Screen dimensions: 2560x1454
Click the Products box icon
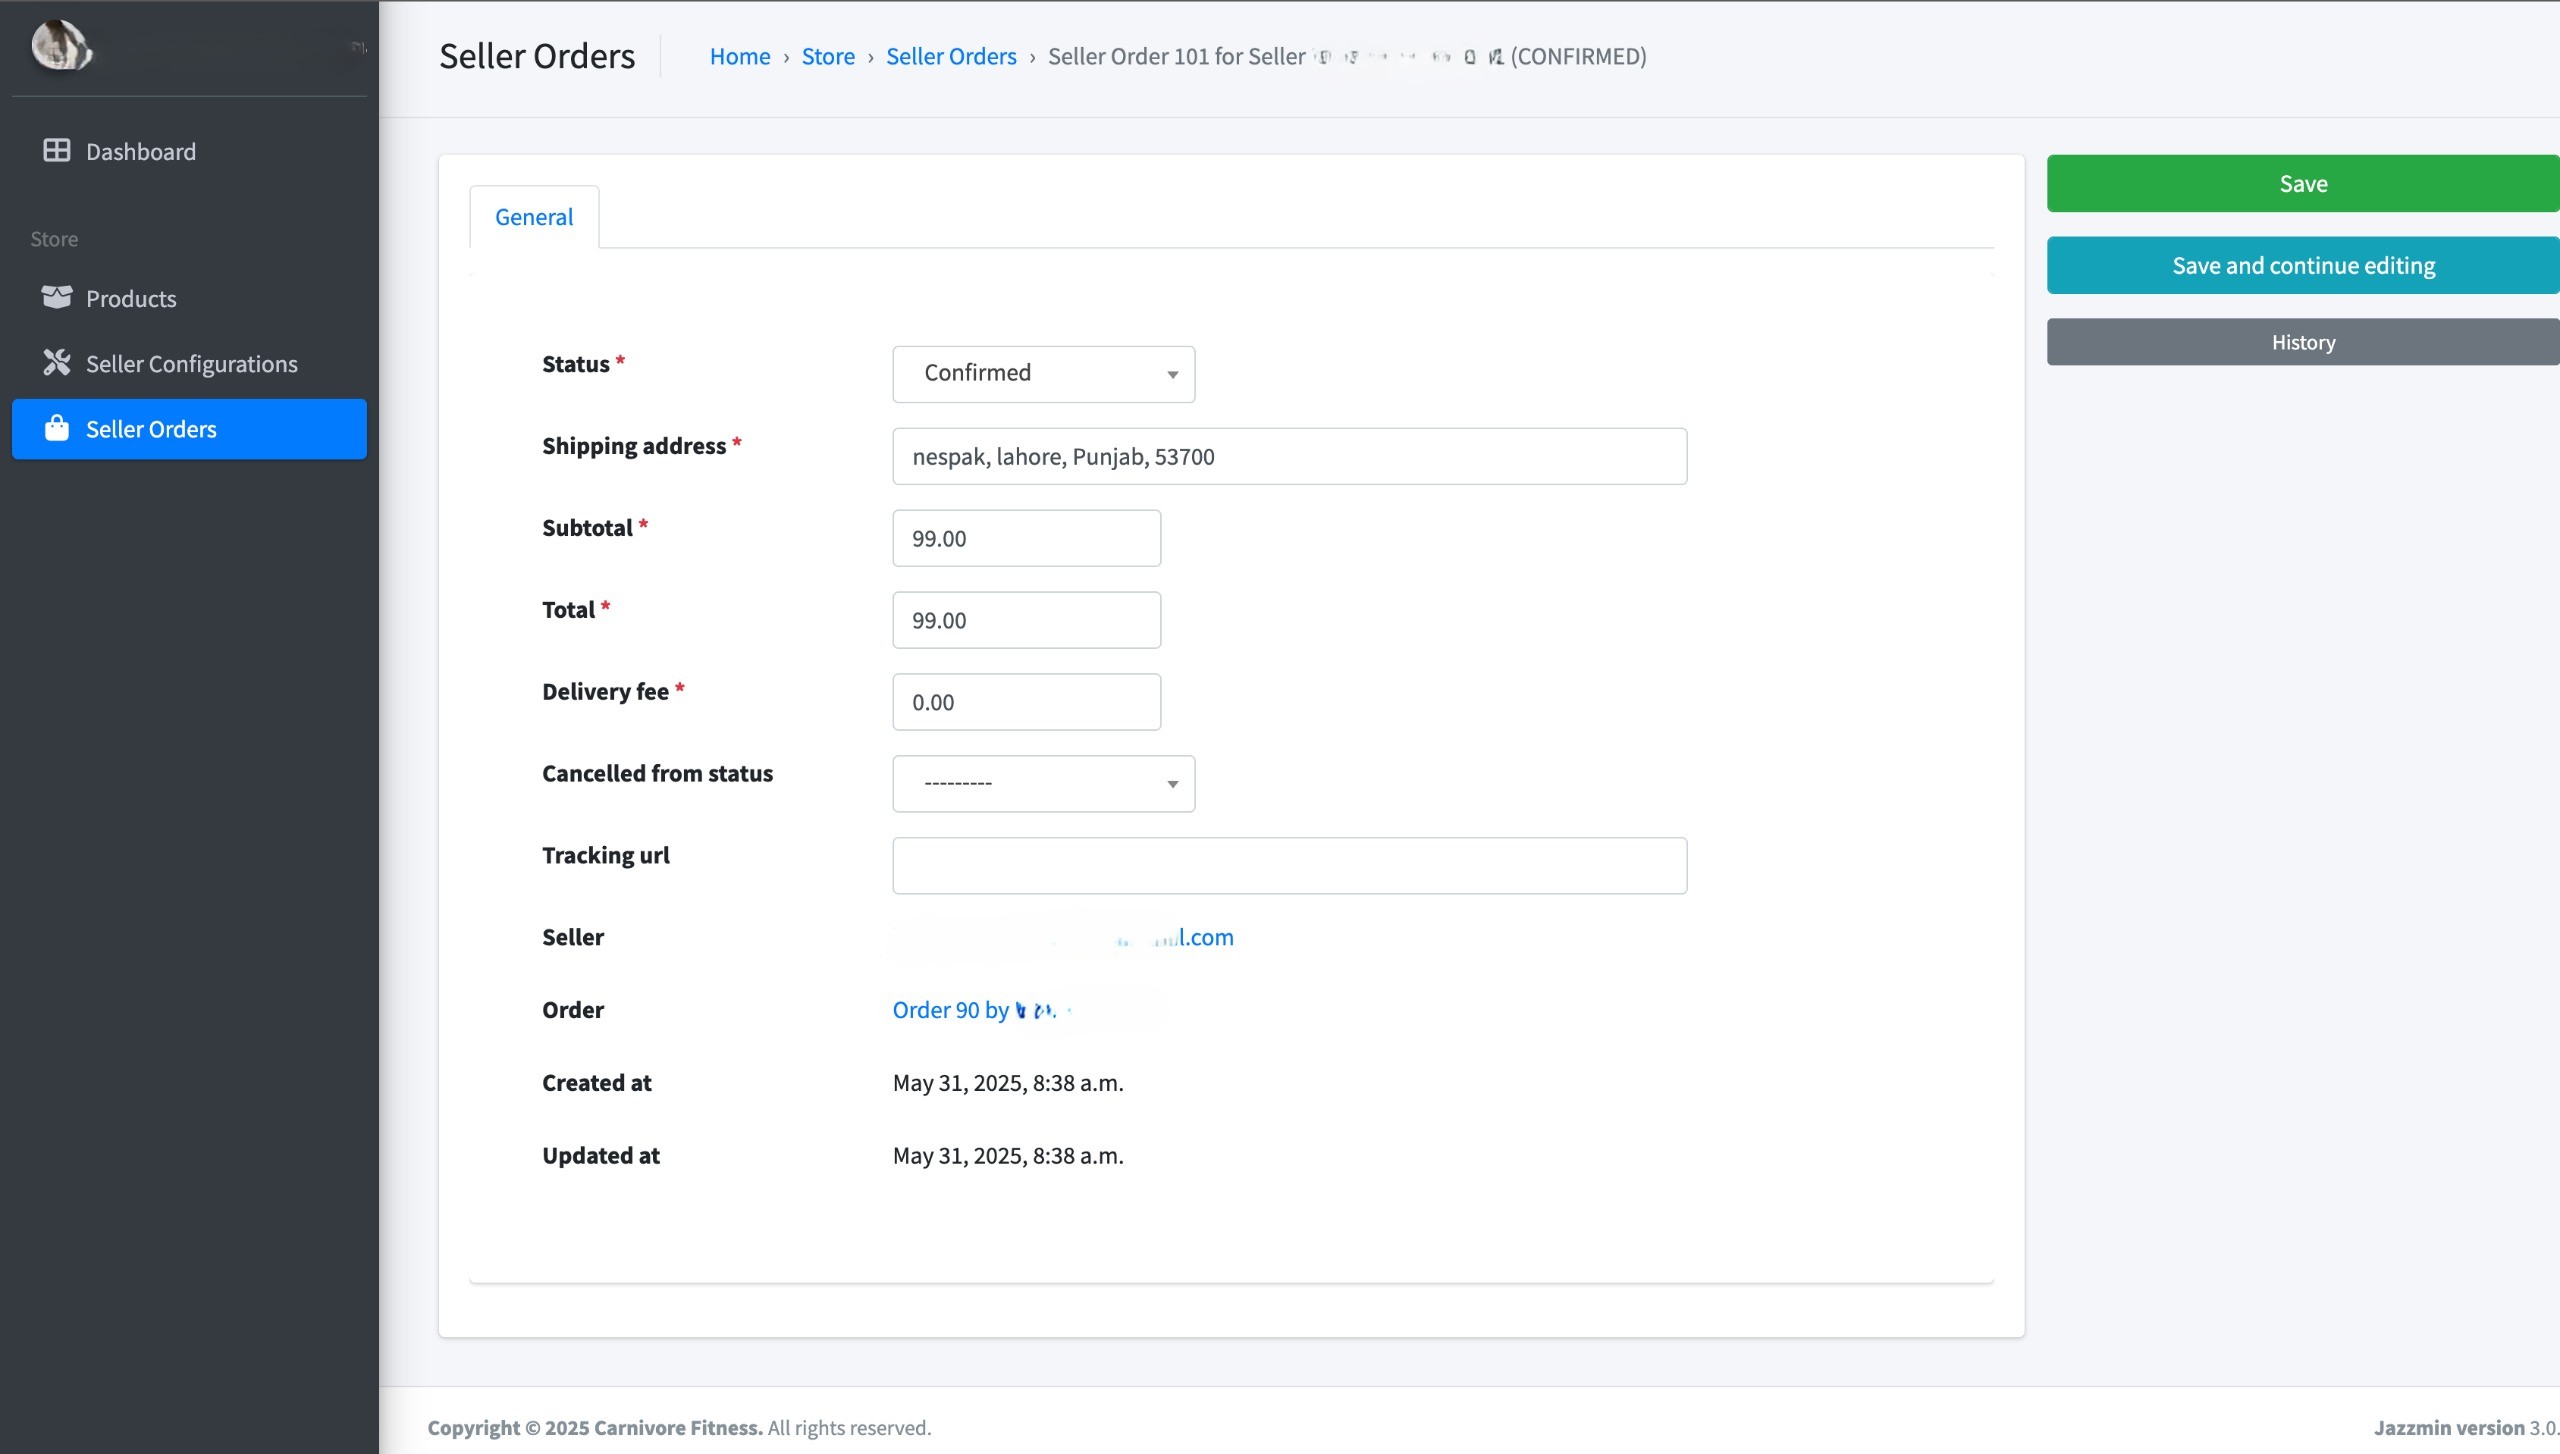pos(57,297)
